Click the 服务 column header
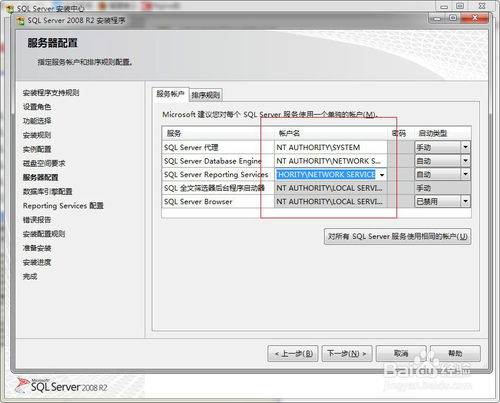 [x=174, y=133]
